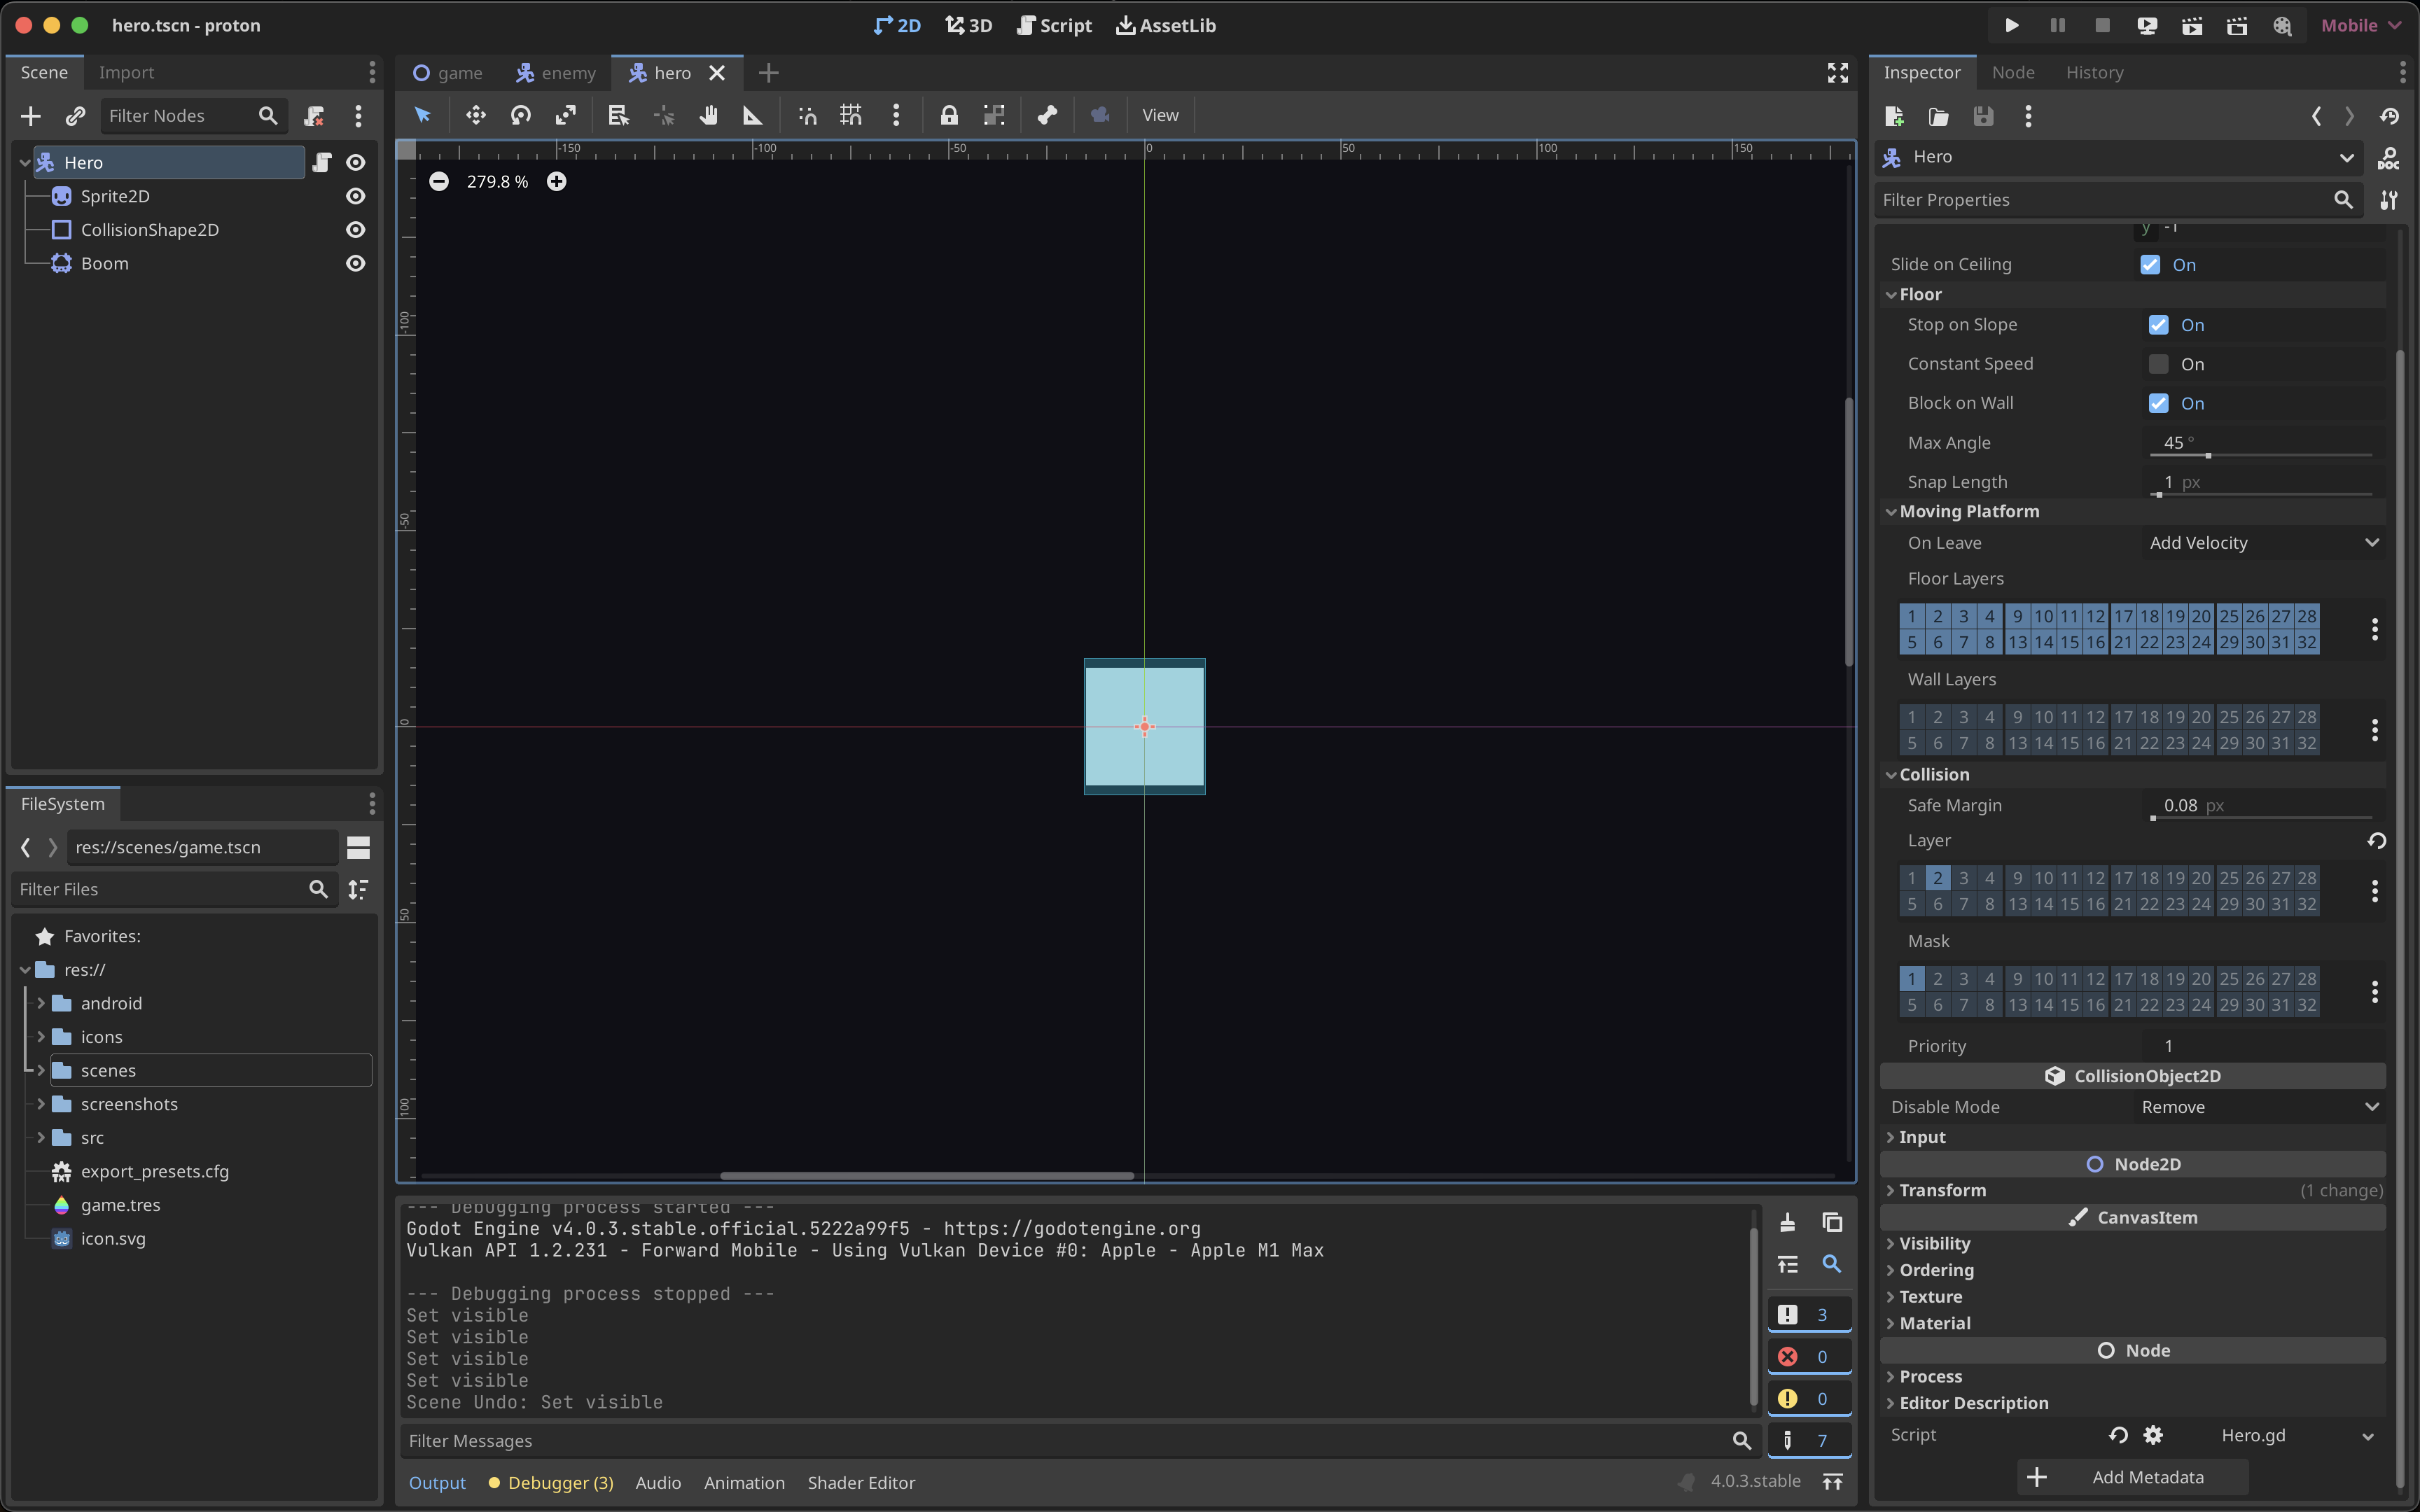Viewport: 2420px width, 1512px height.
Task: Activate the Pan Mode hand tool
Action: tap(708, 115)
